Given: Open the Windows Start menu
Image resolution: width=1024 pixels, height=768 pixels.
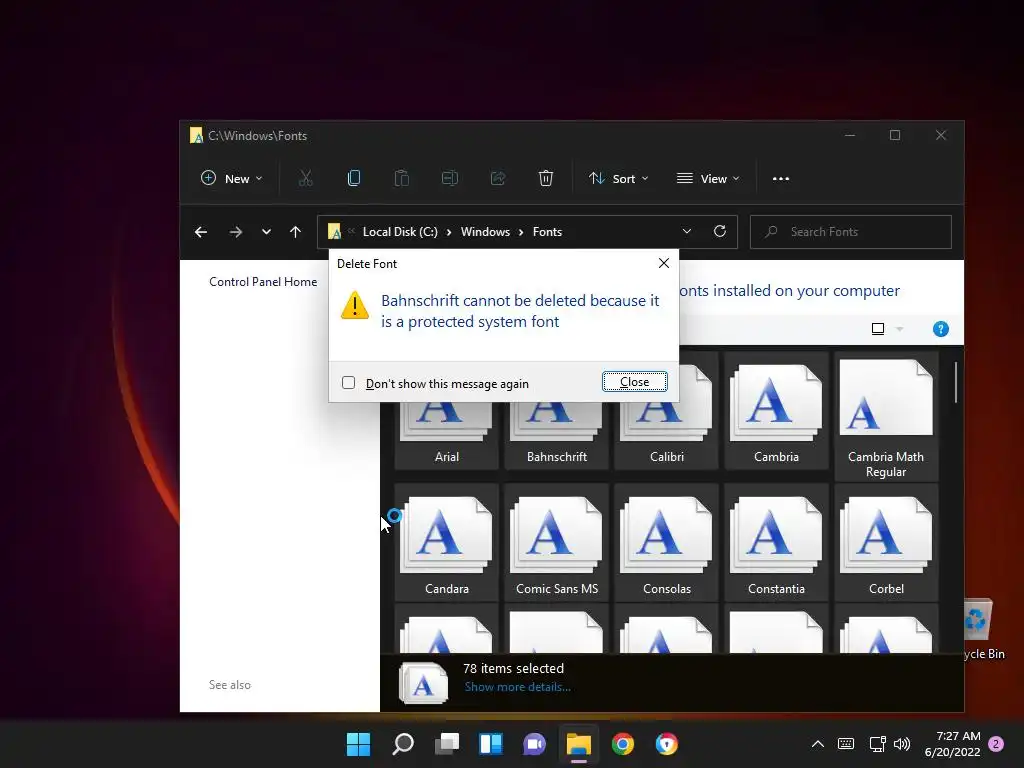Looking at the screenshot, I should coord(359,744).
